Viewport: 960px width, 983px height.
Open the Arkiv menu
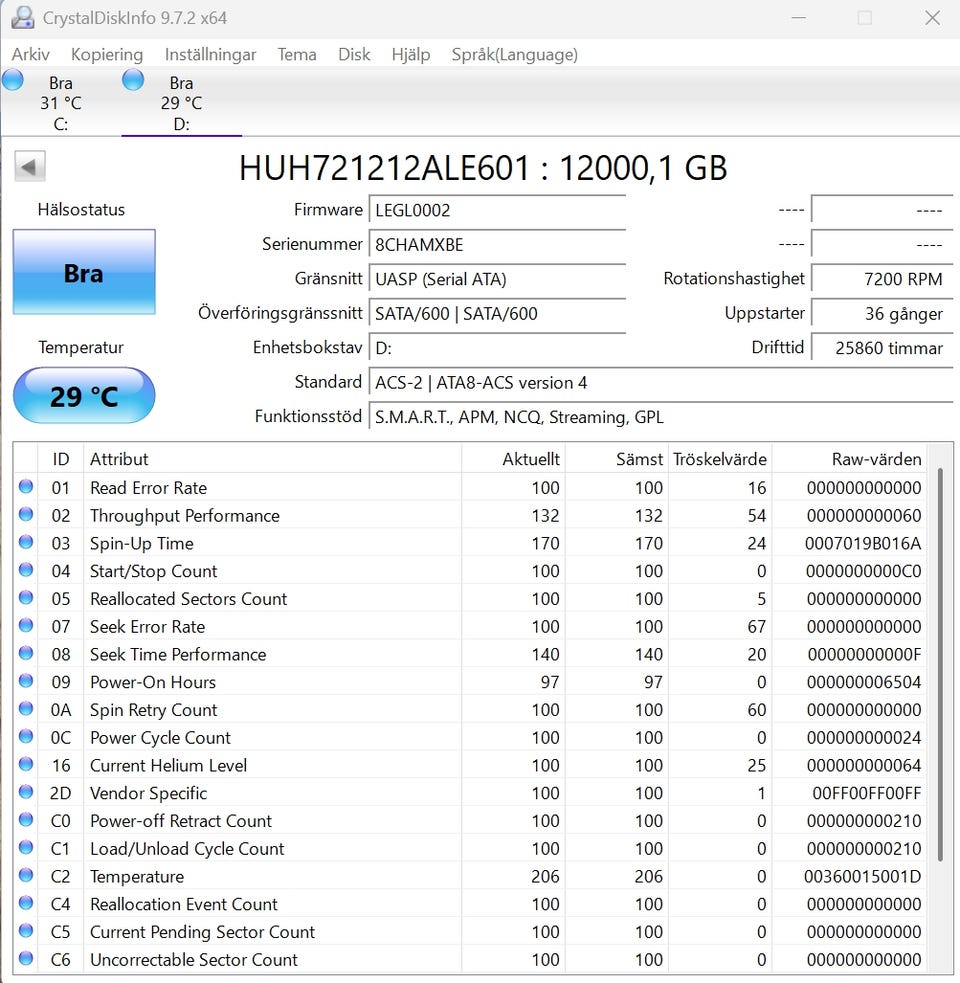tap(30, 54)
